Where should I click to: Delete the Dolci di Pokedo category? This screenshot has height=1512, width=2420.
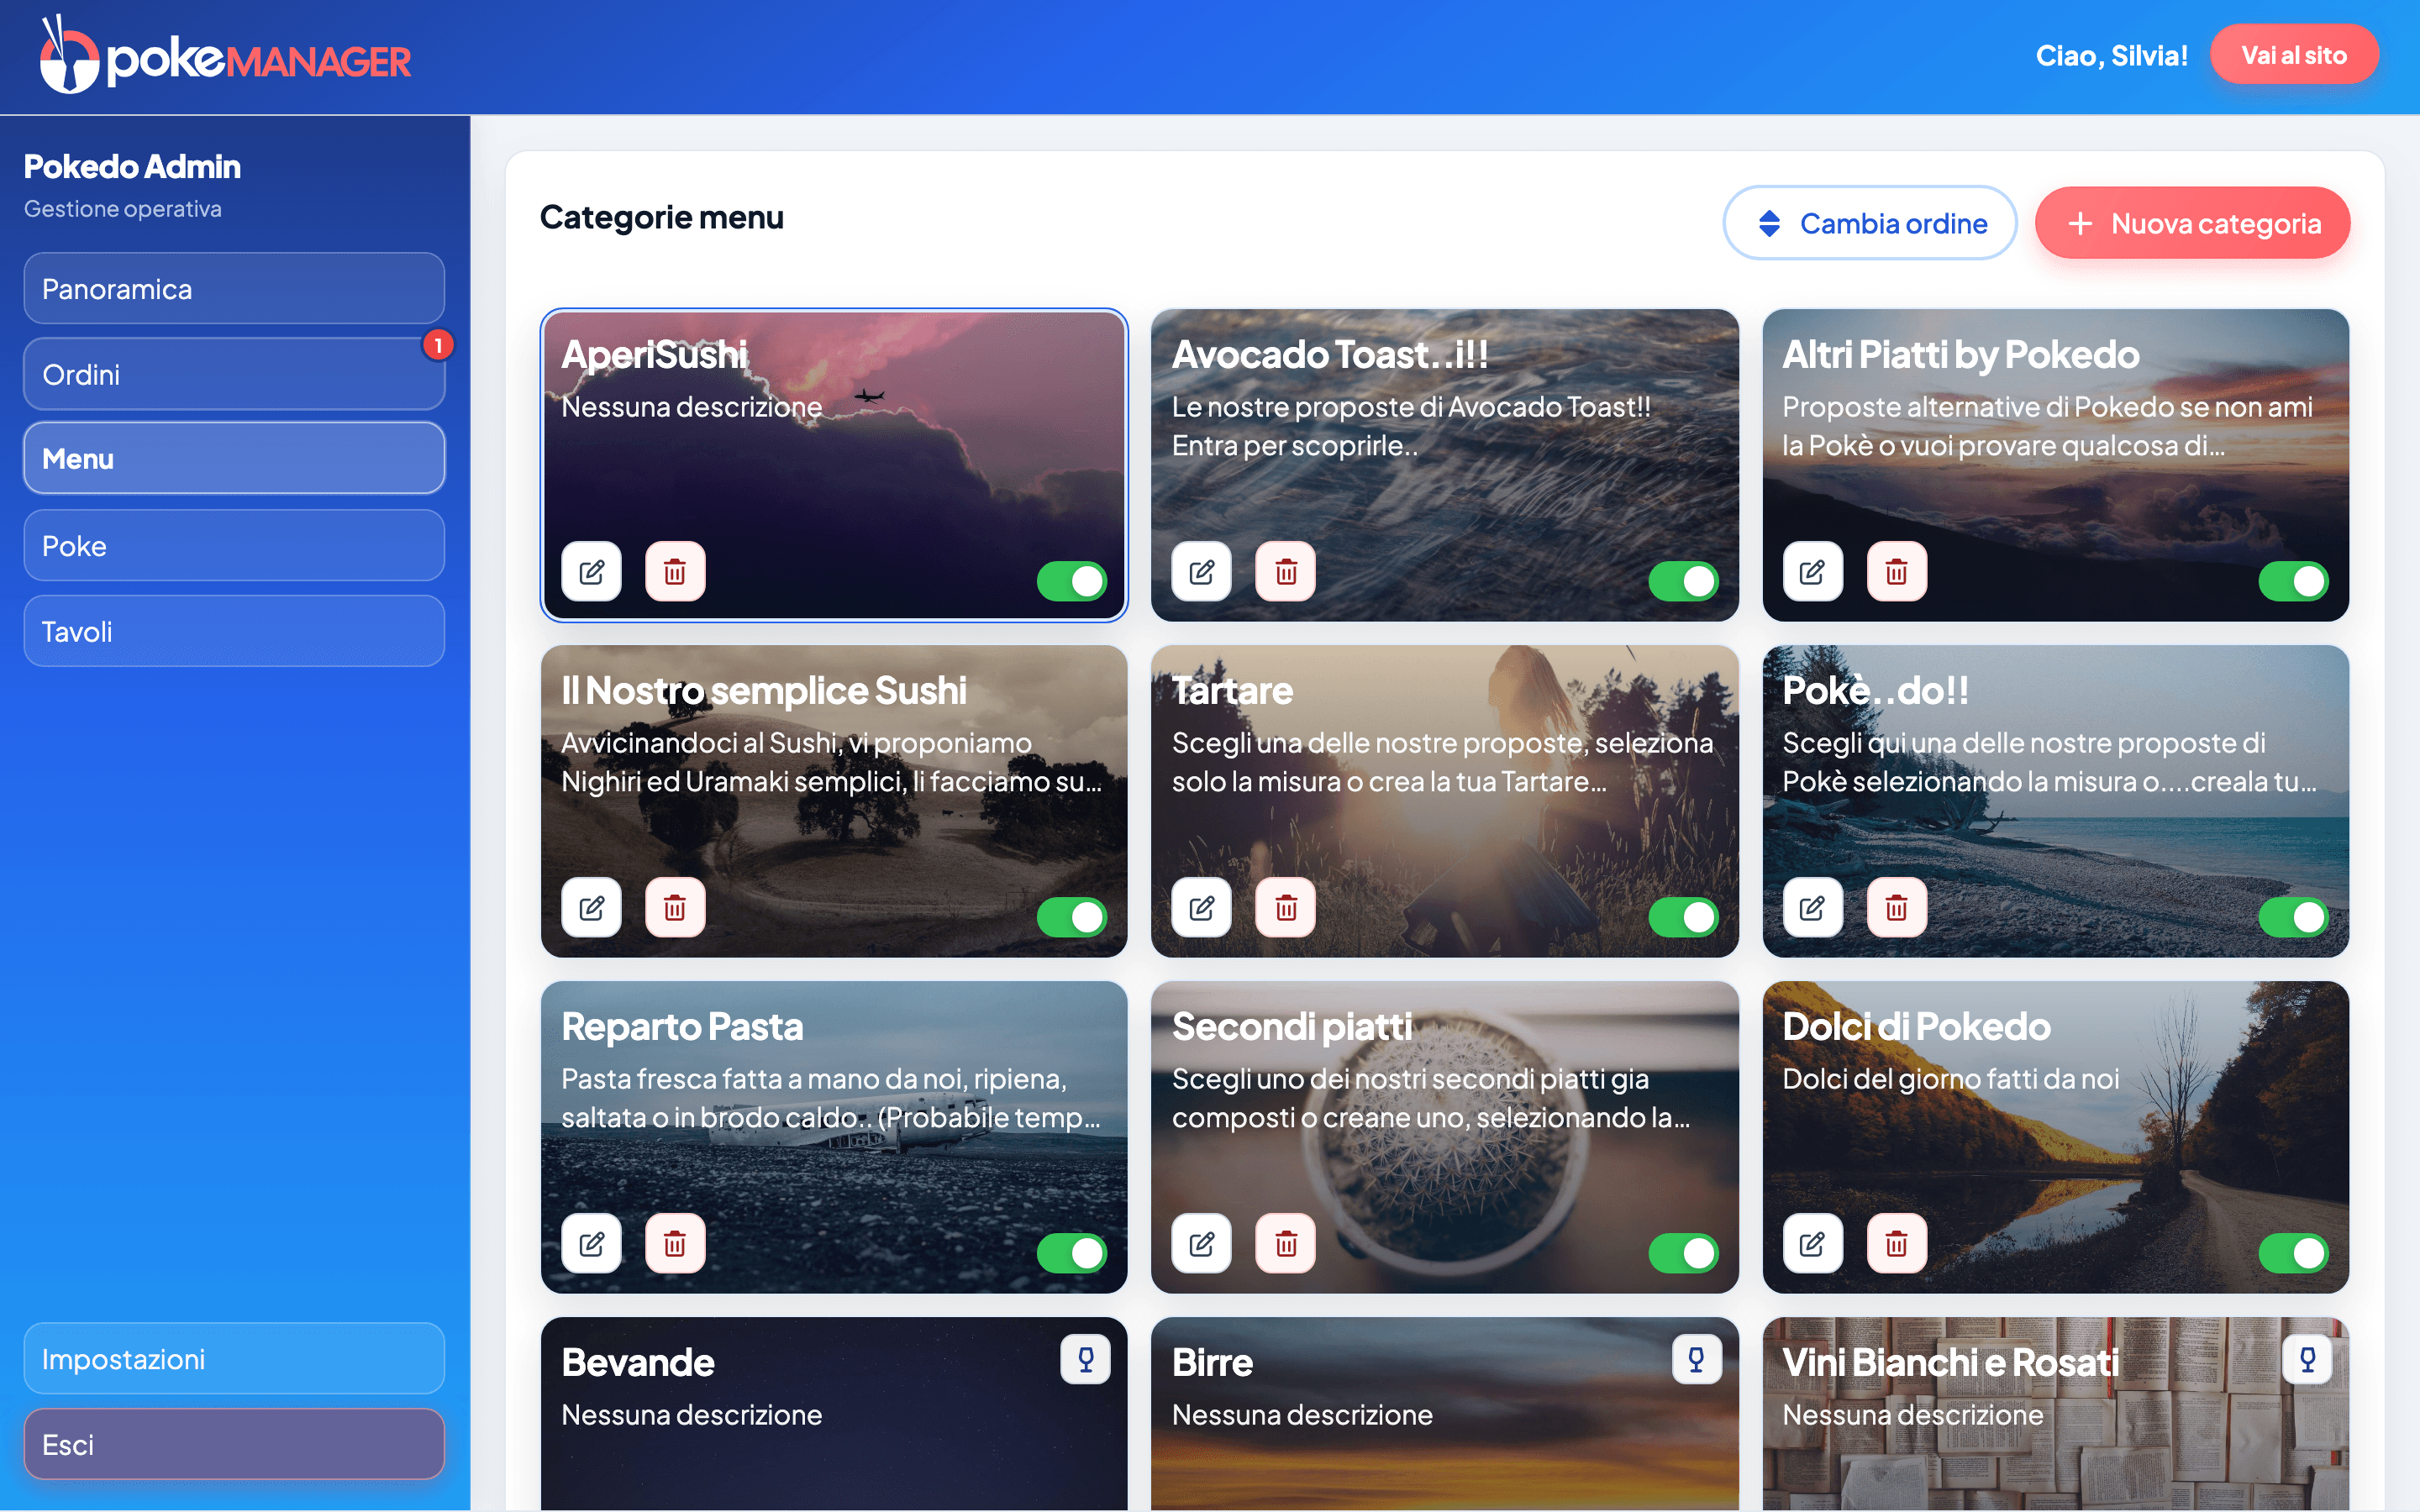(1896, 1244)
